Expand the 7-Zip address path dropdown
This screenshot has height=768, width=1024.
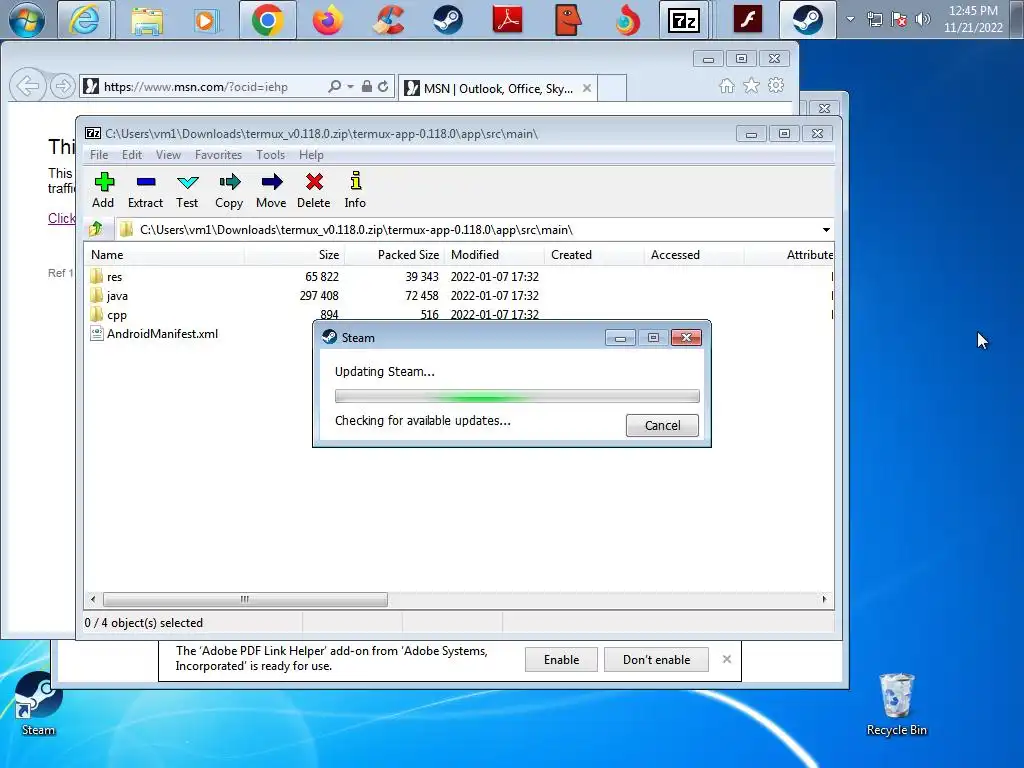(x=825, y=230)
